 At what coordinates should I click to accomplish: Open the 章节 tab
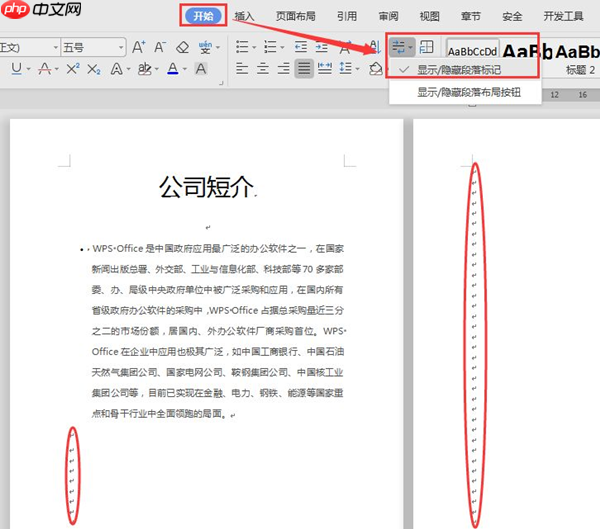(471, 16)
